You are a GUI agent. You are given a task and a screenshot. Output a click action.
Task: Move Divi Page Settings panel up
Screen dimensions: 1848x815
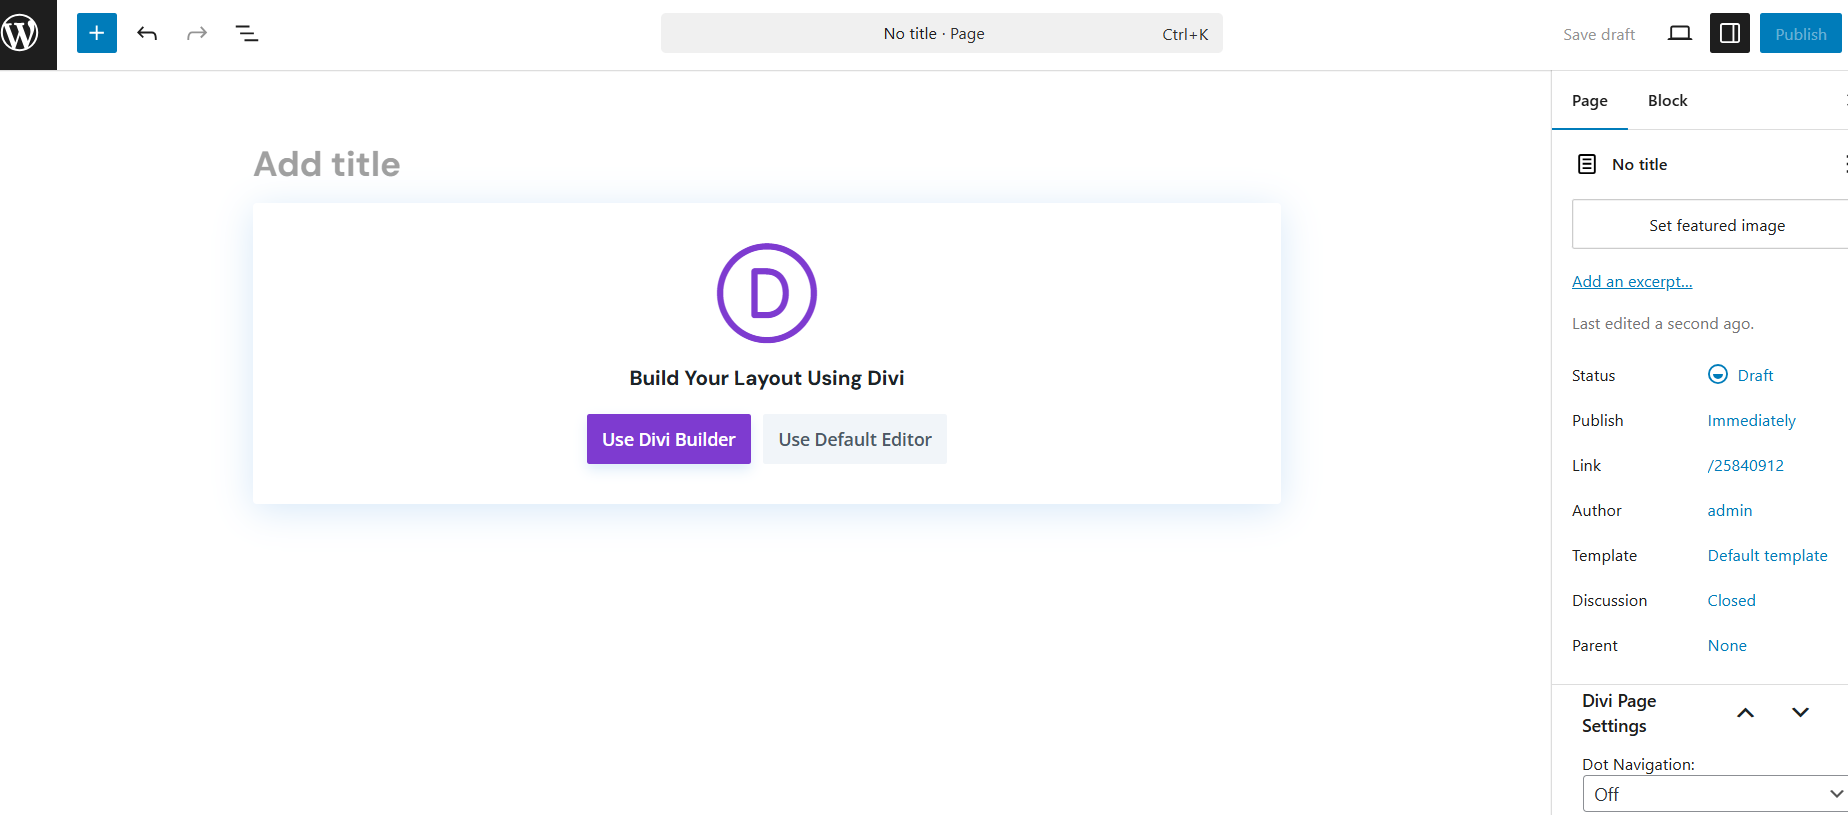click(1746, 713)
